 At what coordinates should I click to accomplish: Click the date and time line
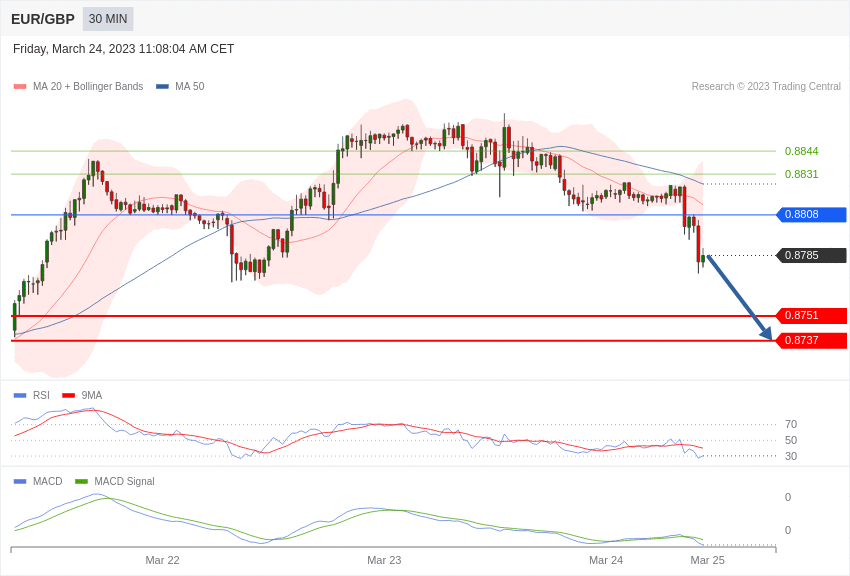point(124,49)
